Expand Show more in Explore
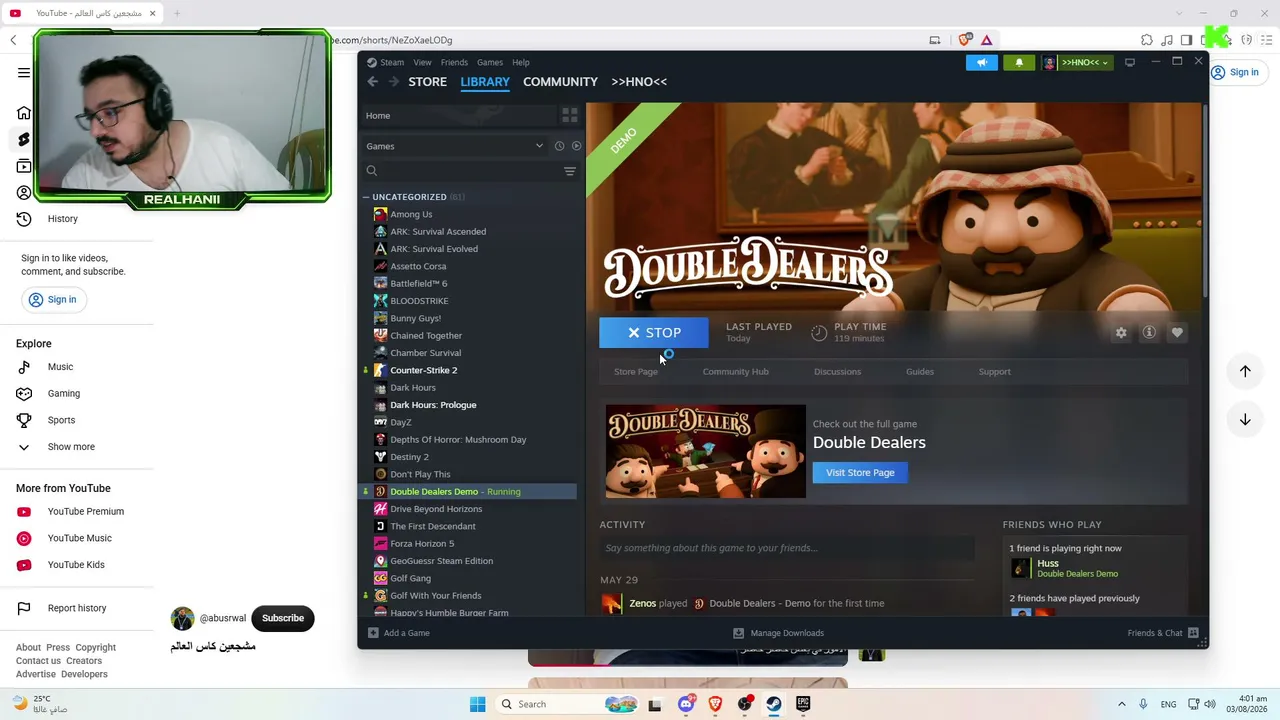Image resolution: width=1280 pixels, height=720 pixels. pyautogui.click(x=71, y=447)
